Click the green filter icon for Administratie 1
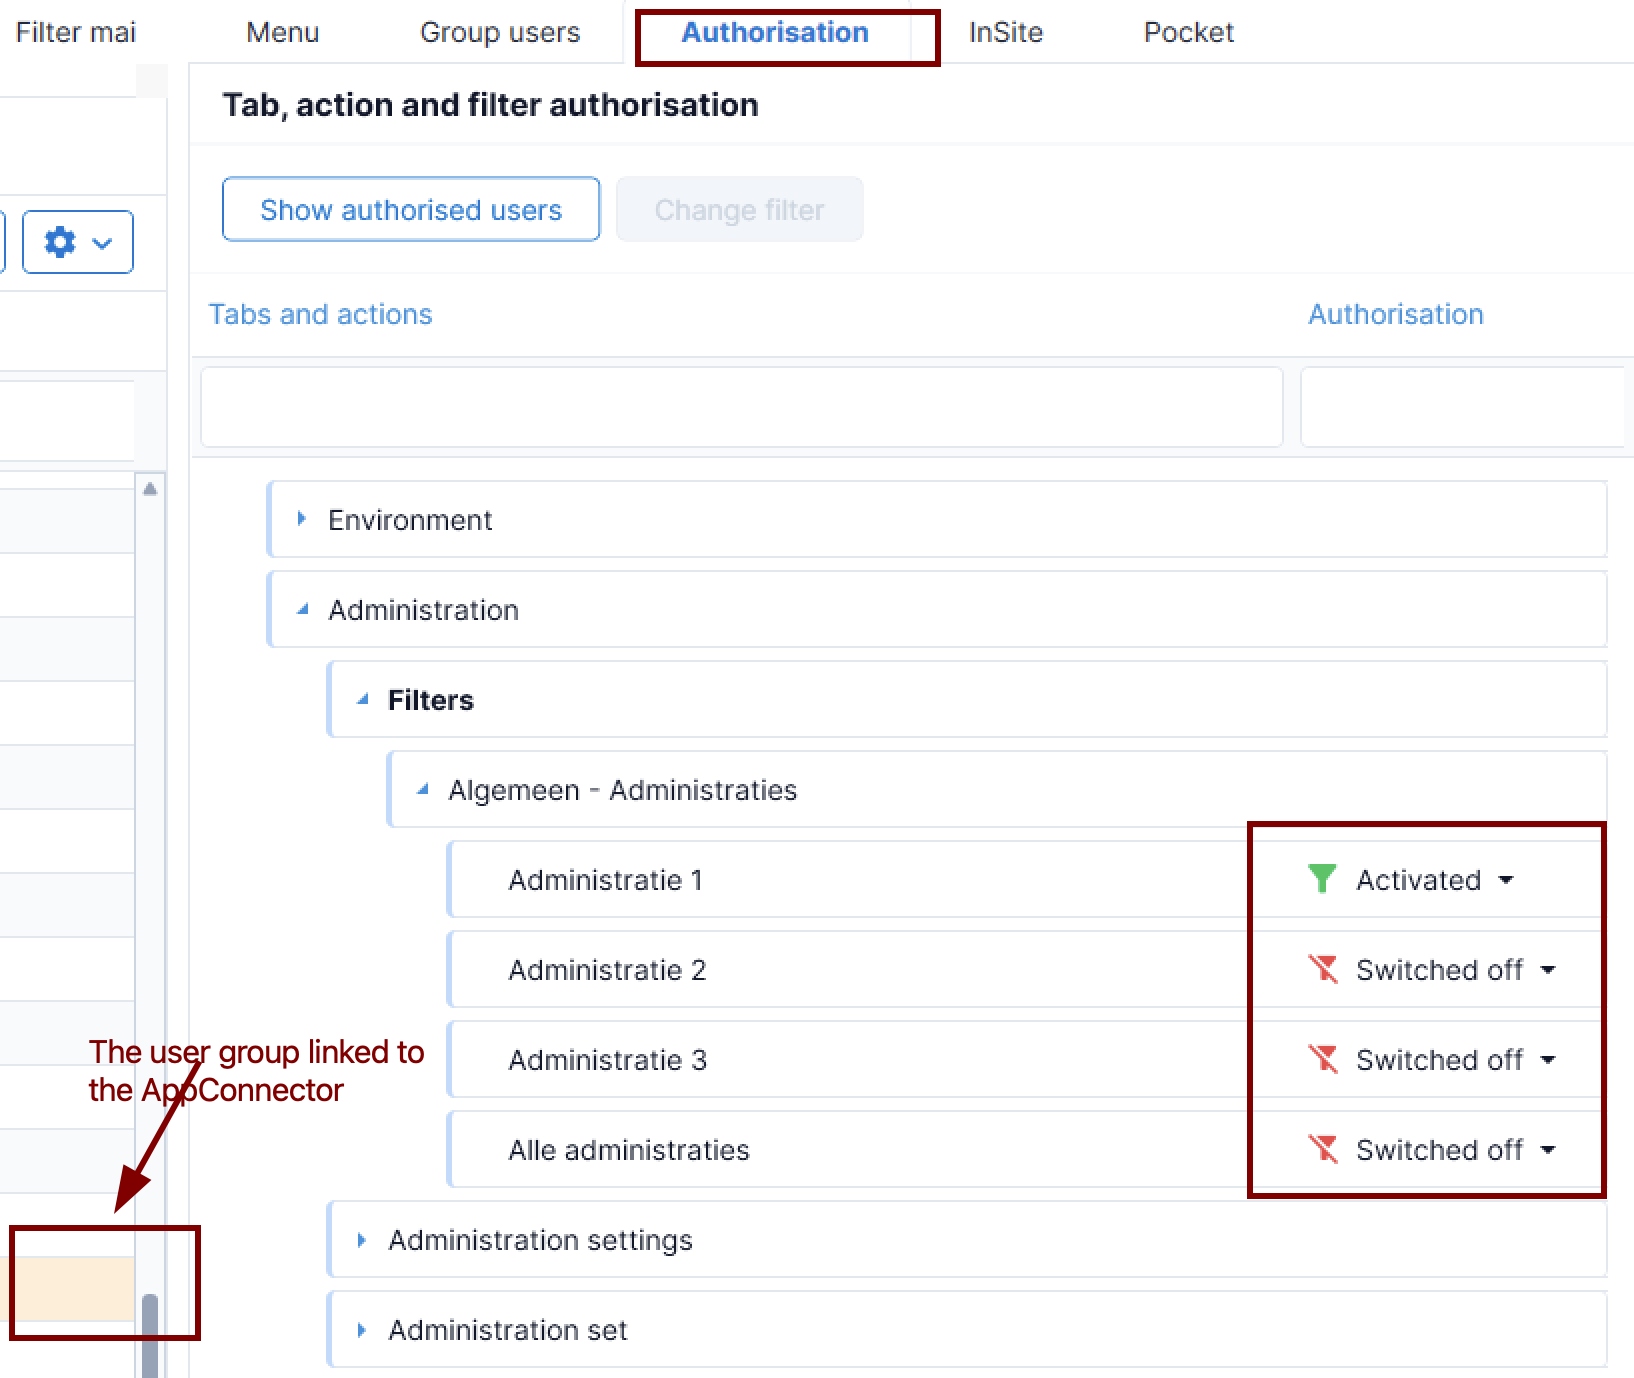 [1322, 879]
